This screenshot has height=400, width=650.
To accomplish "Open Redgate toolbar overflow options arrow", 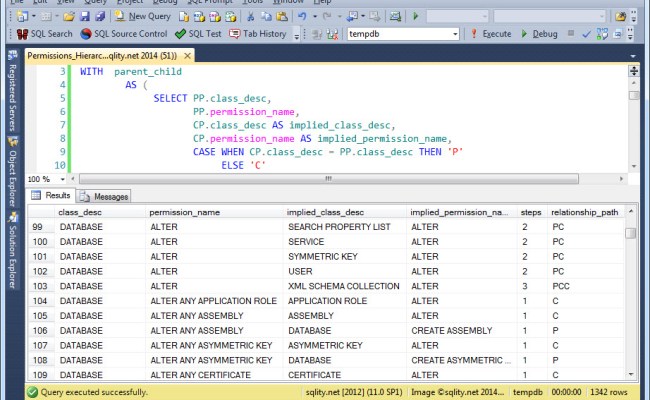I will click(x=297, y=35).
